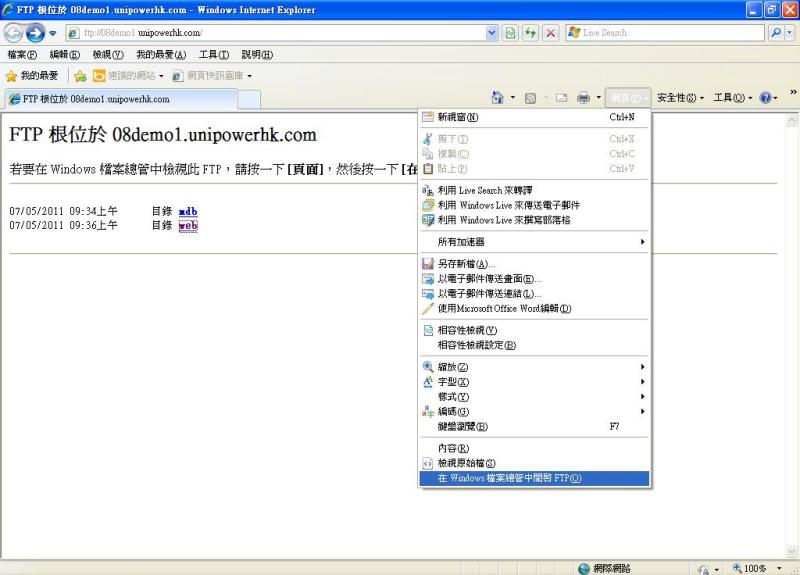The image size is (800, 575).
Task: Toggle 鍵盤瀏覽(B) caret browsing entry
Action: tap(534, 426)
